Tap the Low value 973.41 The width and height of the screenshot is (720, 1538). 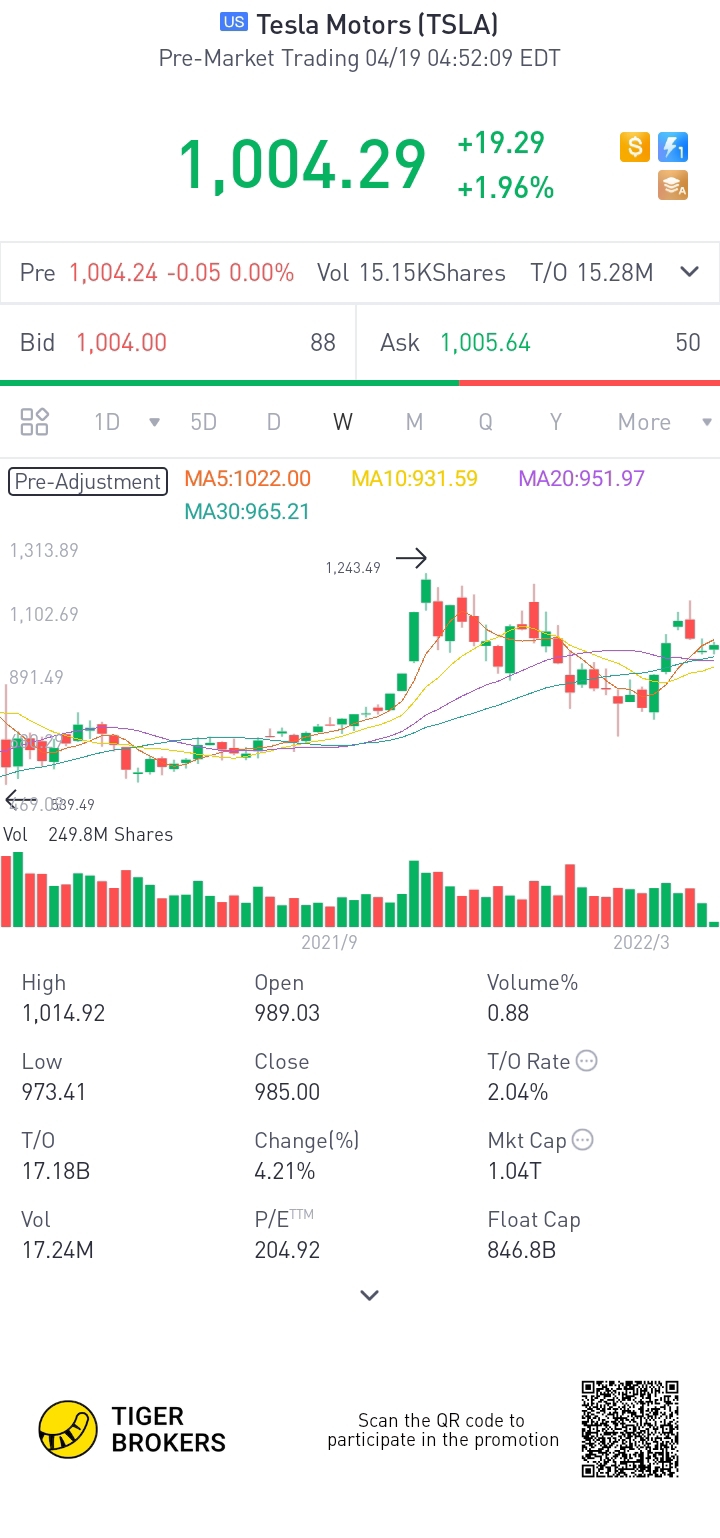(54, 1092)
